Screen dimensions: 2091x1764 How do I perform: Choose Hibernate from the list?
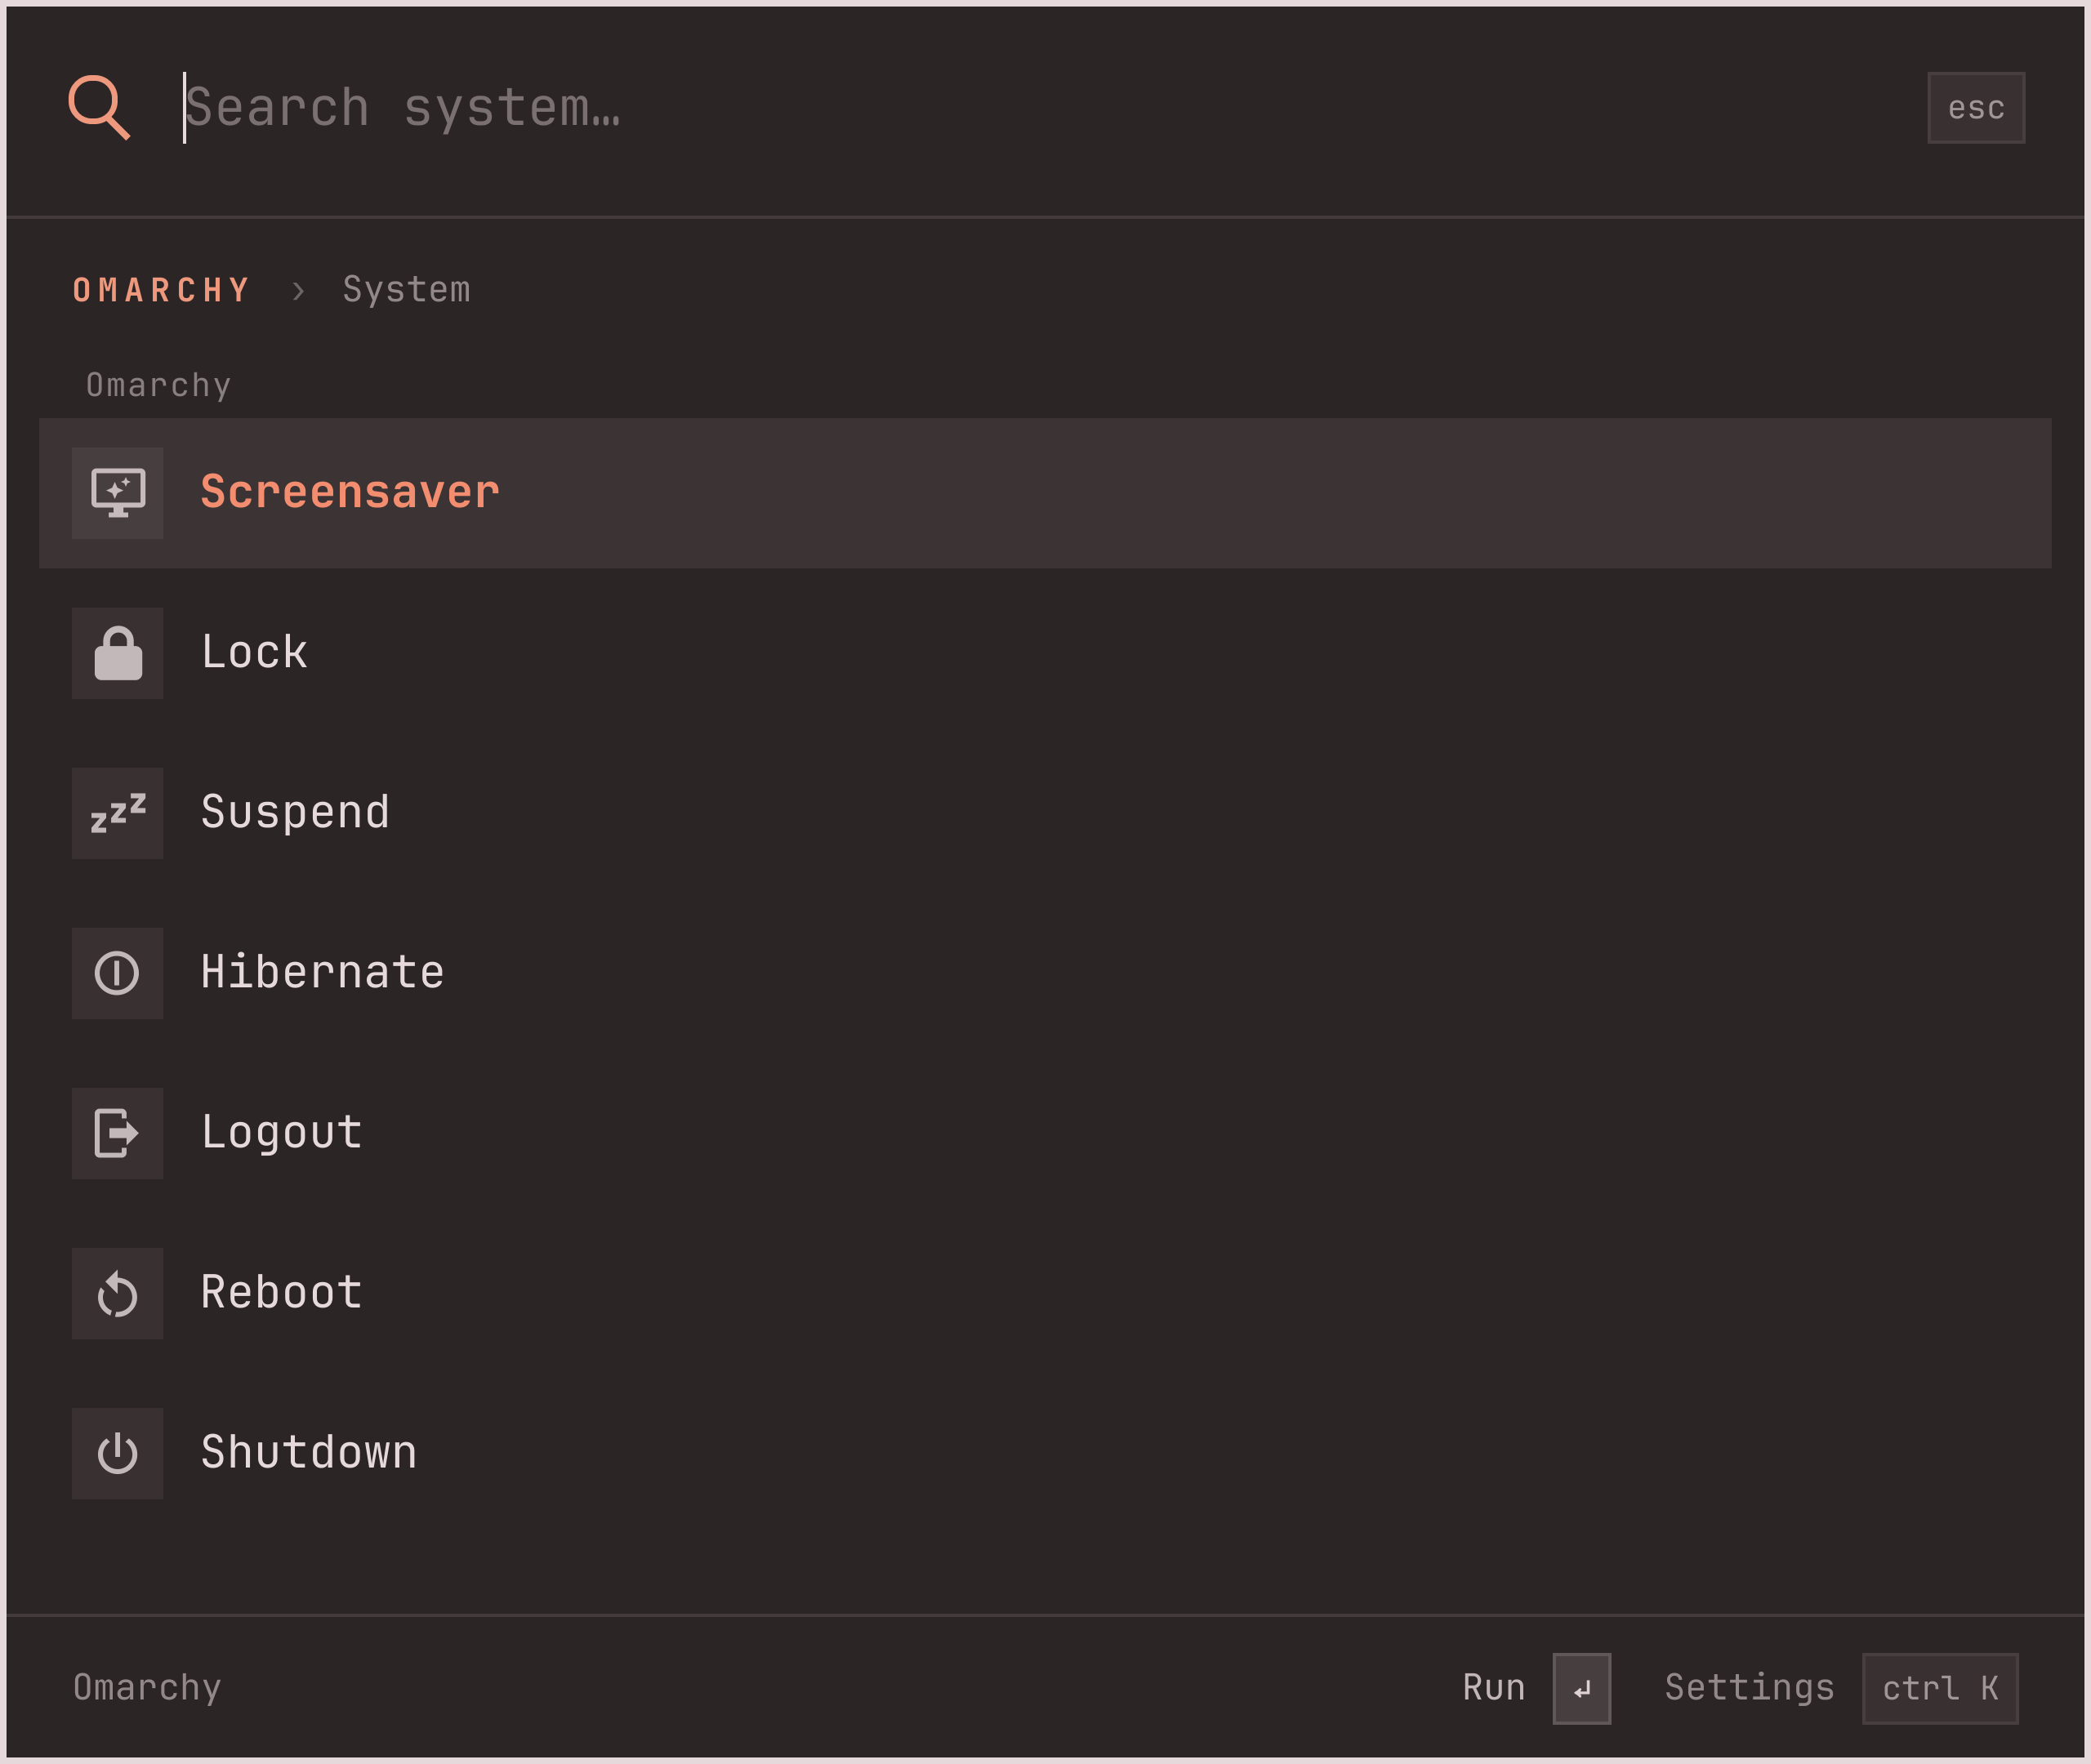click(1045, 973)
